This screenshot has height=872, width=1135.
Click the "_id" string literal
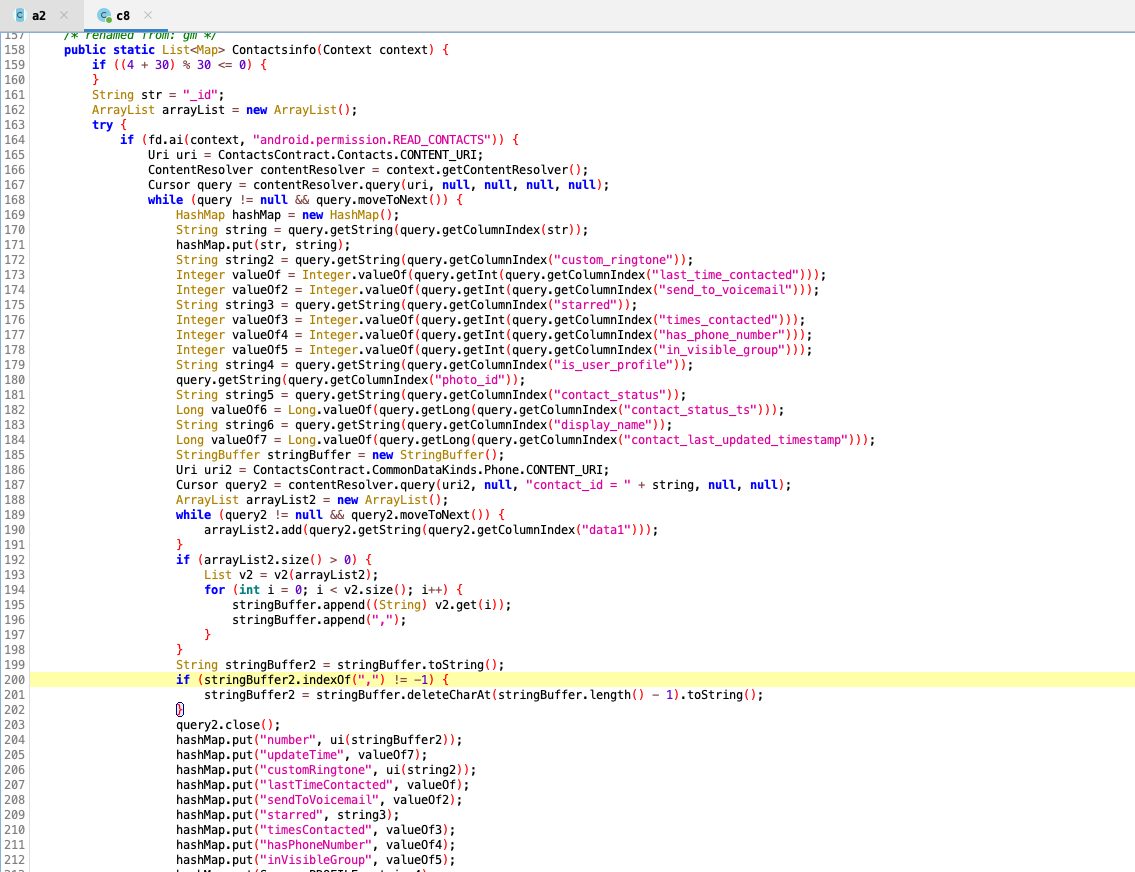pyautogui.click(x=200, y=95)
